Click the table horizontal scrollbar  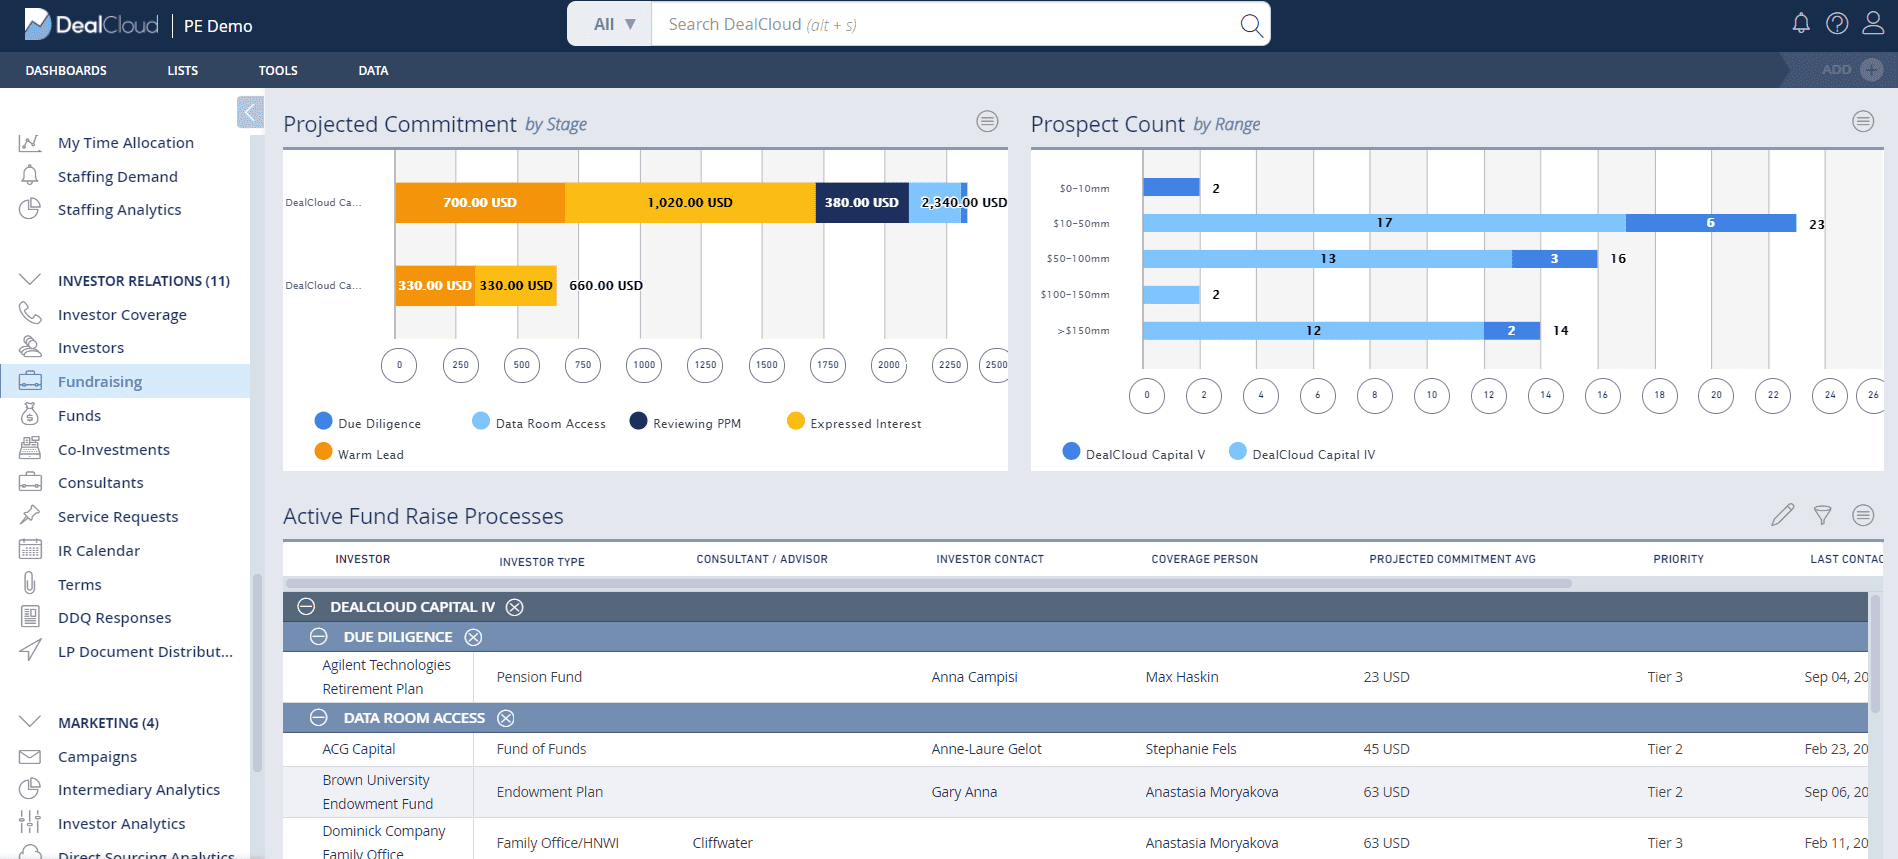929,583
